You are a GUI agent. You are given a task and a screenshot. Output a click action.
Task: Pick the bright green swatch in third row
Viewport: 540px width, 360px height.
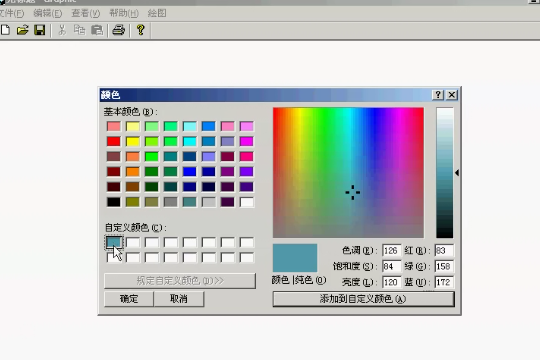(152, 156)
